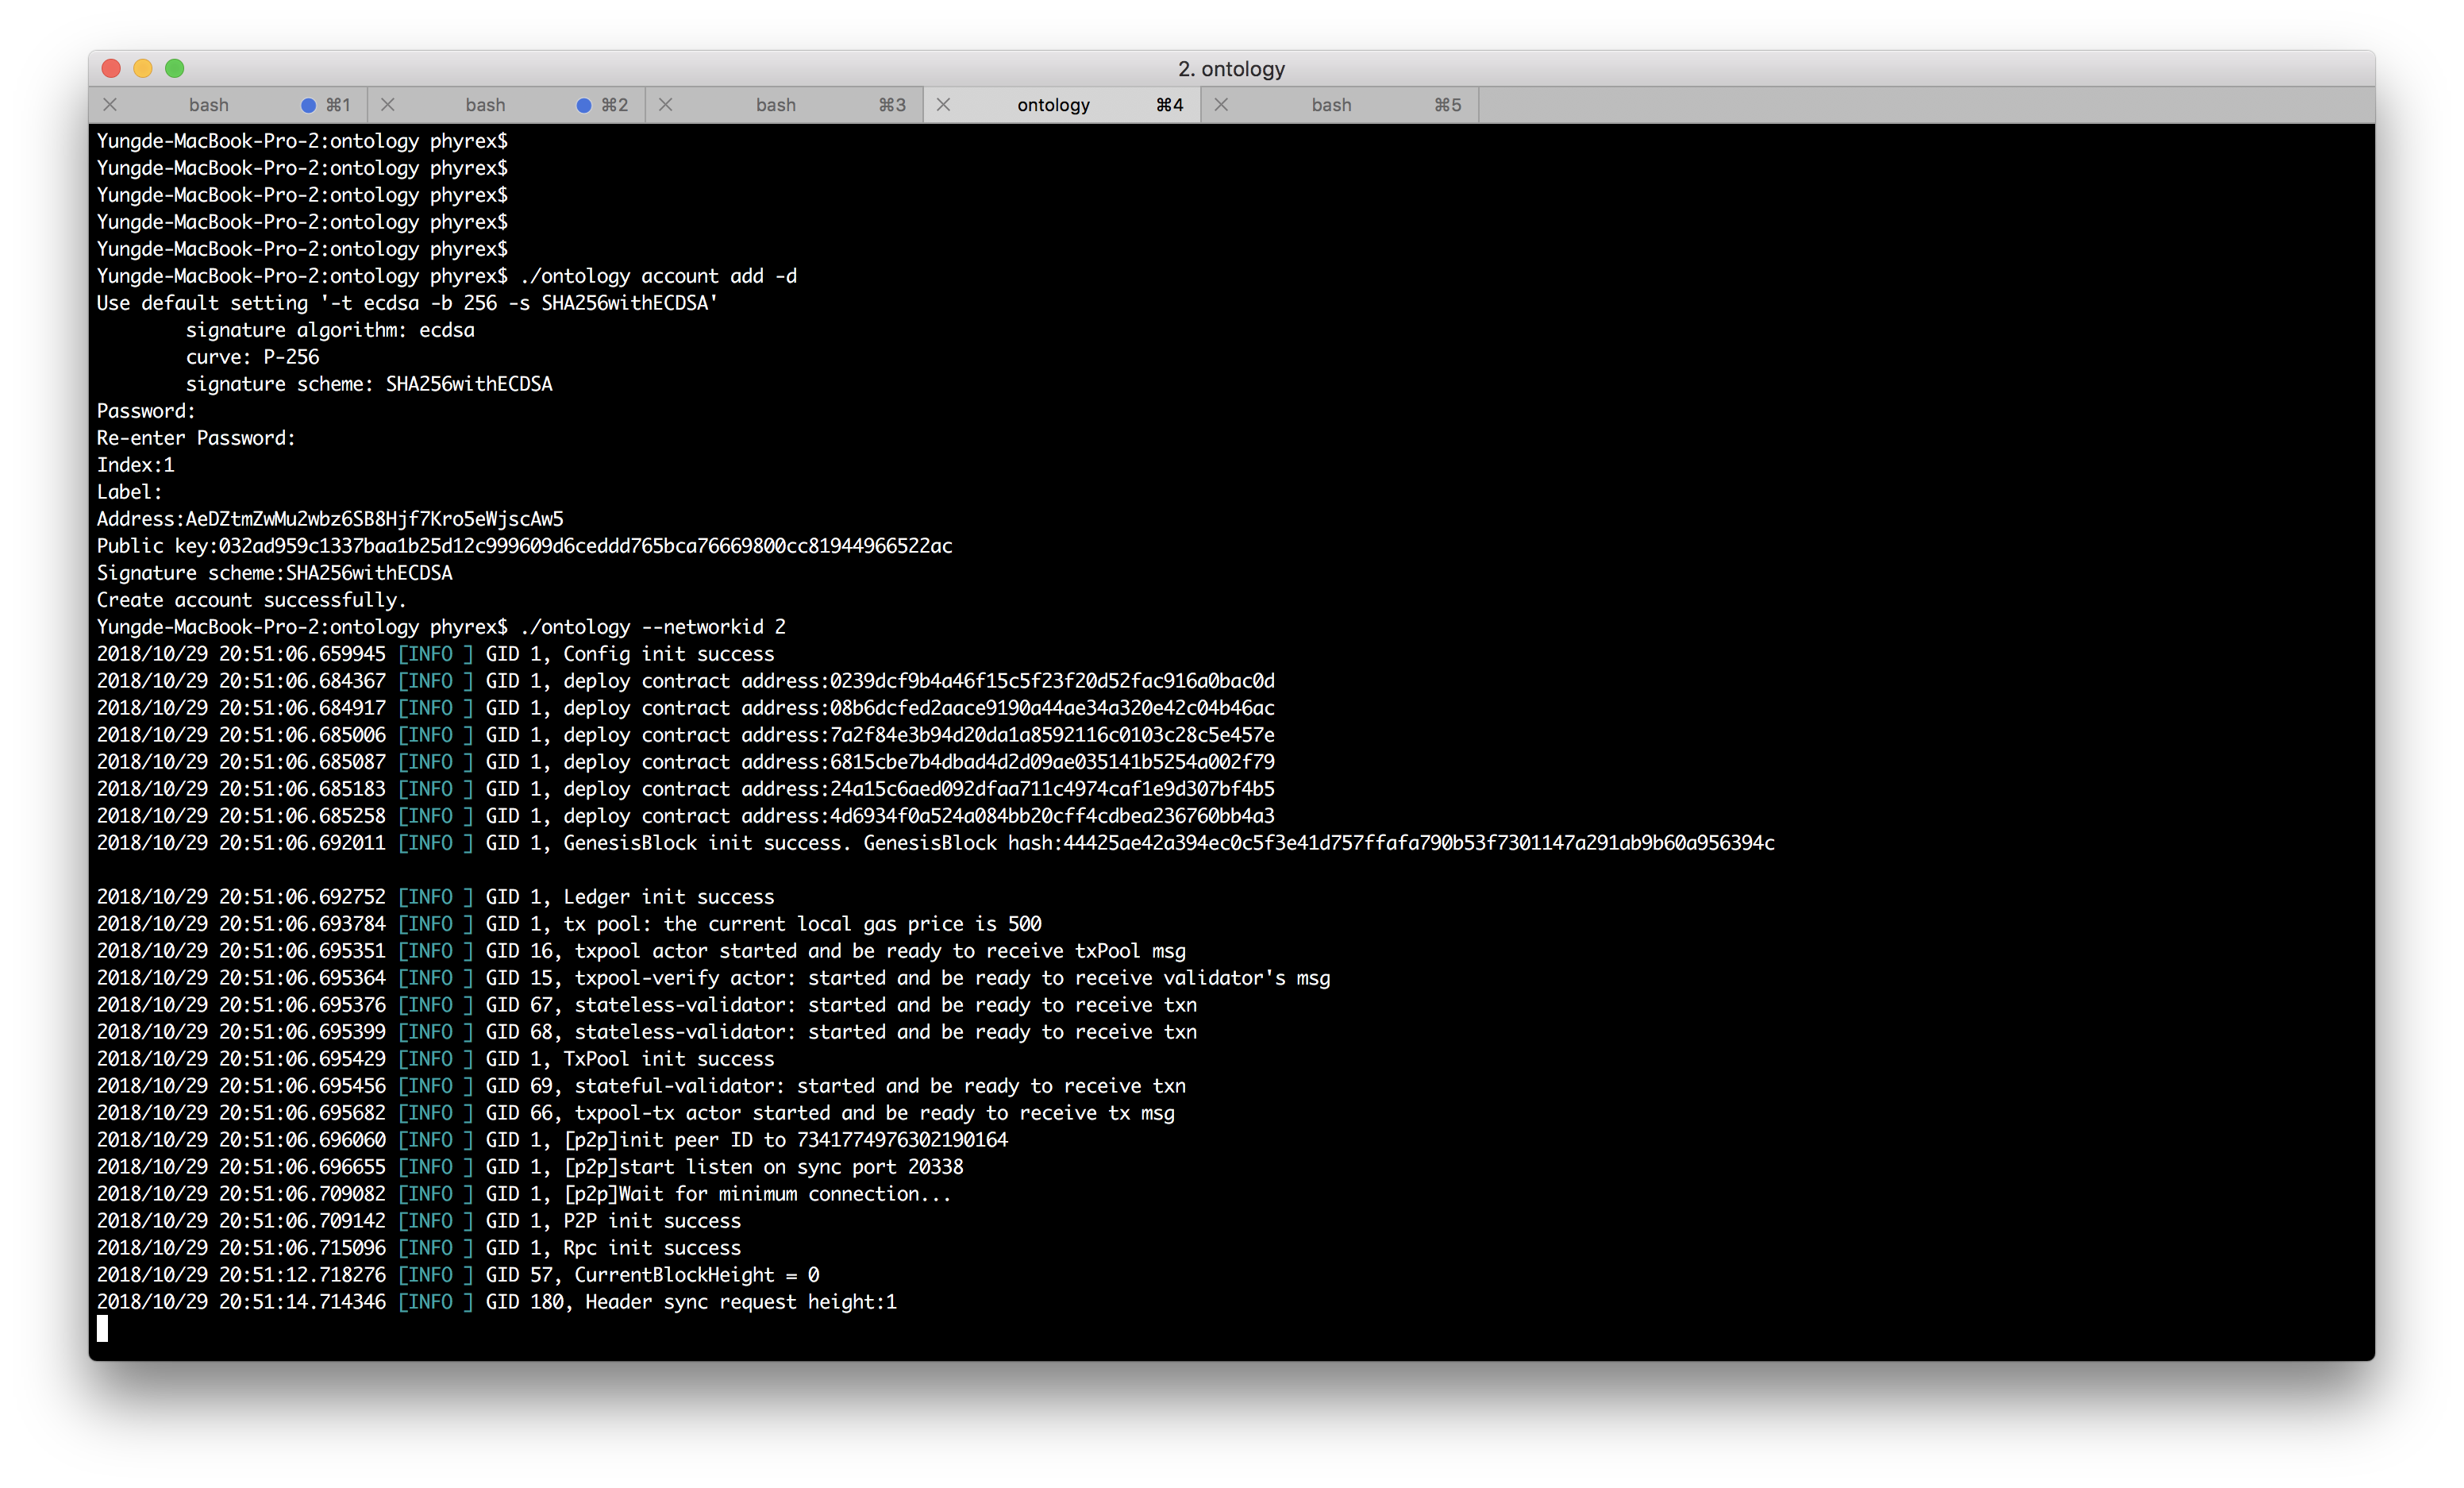Click contract address ending c04b46ac
This screenshot has height=1488, width=2464.
click(x=1052, y=708)
